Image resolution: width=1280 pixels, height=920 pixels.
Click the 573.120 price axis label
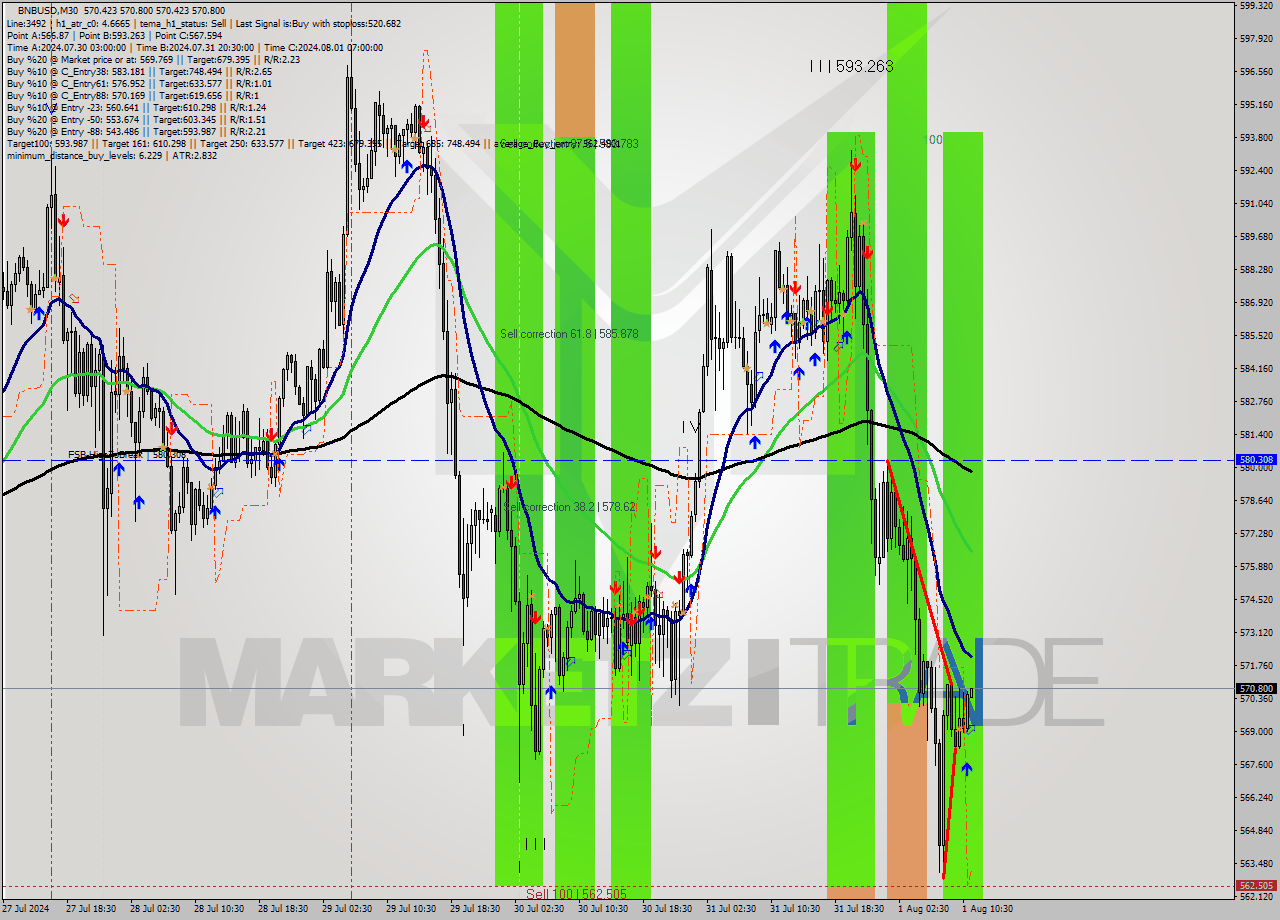click(x=1256, y=632)
